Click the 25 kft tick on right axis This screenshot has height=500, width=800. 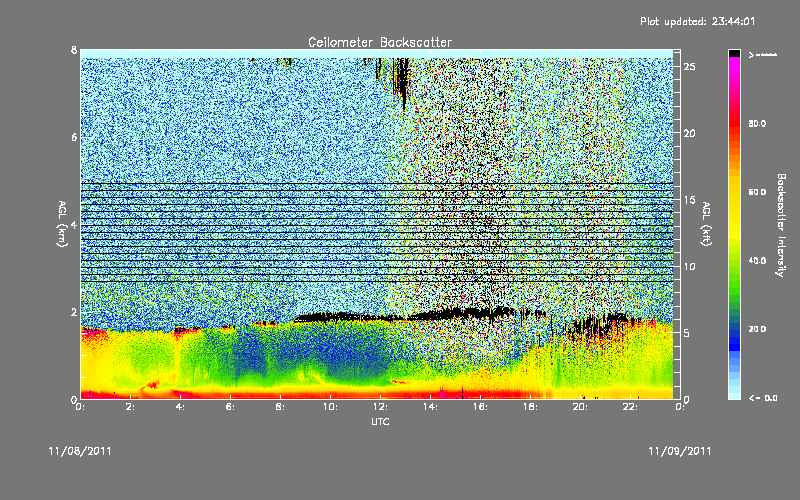(689, 67)
